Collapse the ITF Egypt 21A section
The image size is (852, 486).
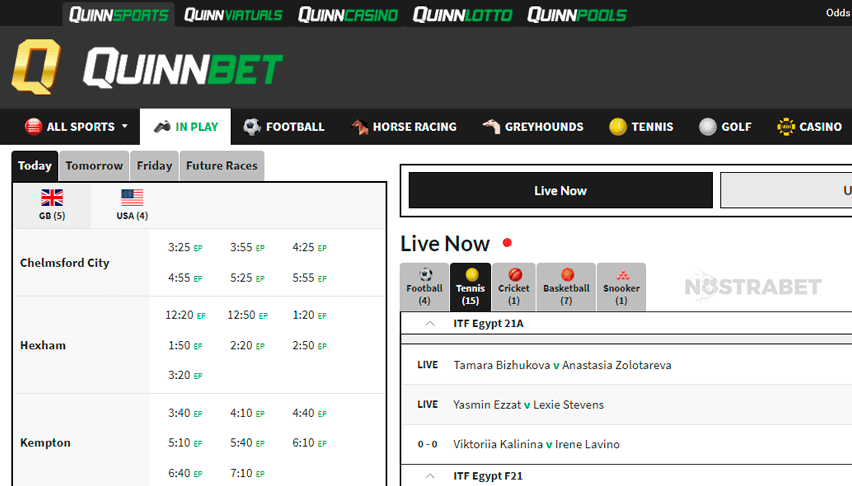(430, 323)
